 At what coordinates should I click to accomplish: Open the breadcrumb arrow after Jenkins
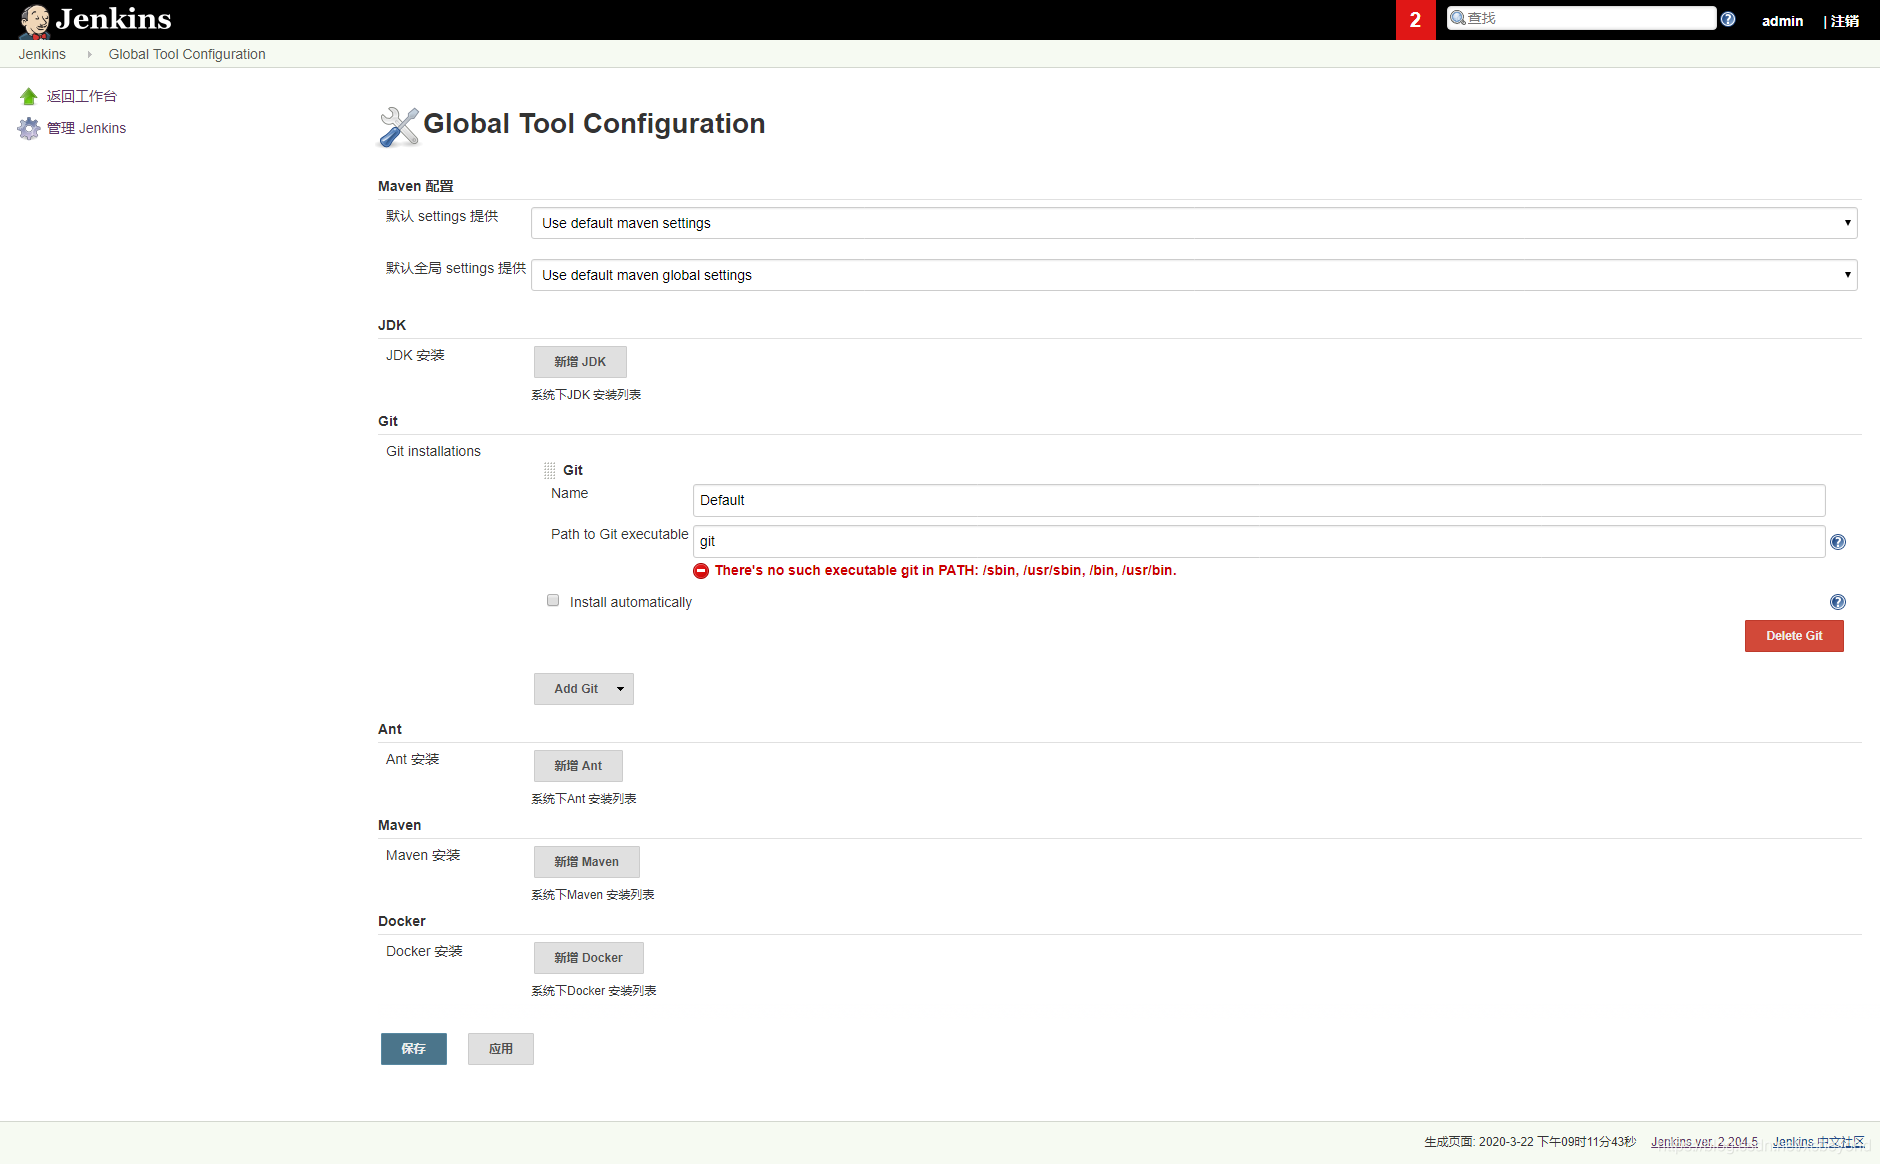coord(89,54)
